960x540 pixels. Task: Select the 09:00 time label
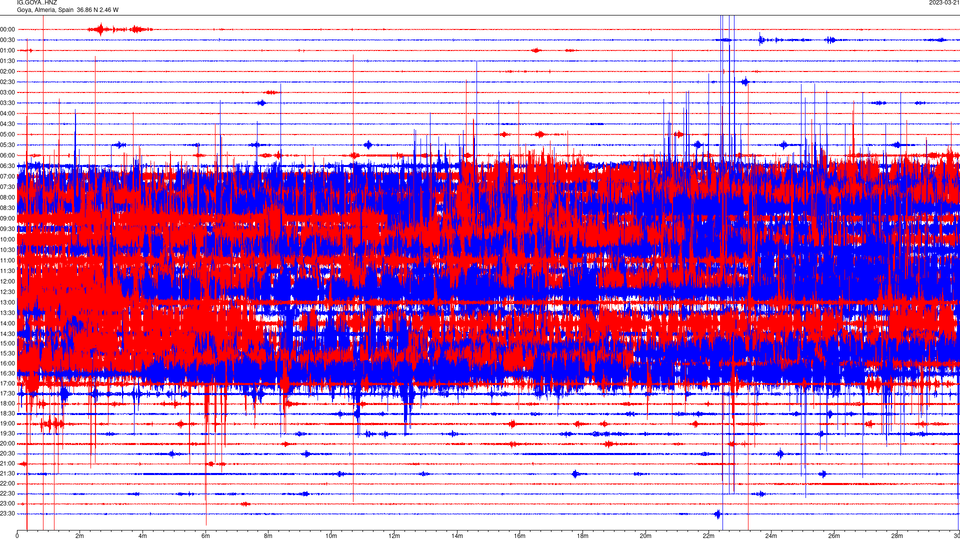click(x=8, y=219)
